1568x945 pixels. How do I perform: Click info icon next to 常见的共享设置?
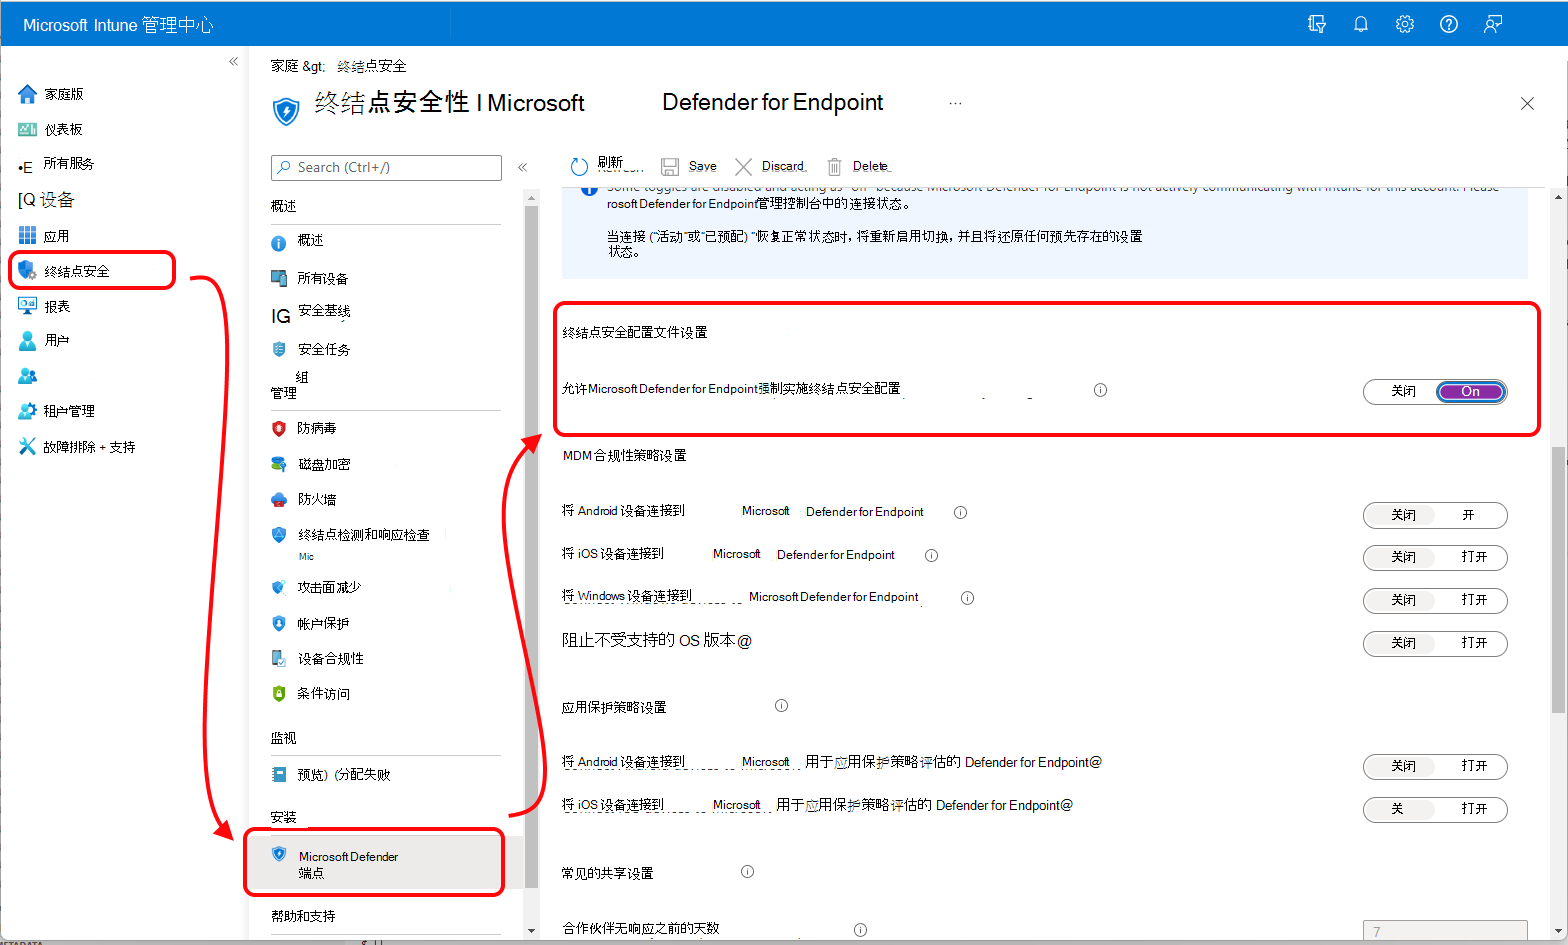point(747,871)
